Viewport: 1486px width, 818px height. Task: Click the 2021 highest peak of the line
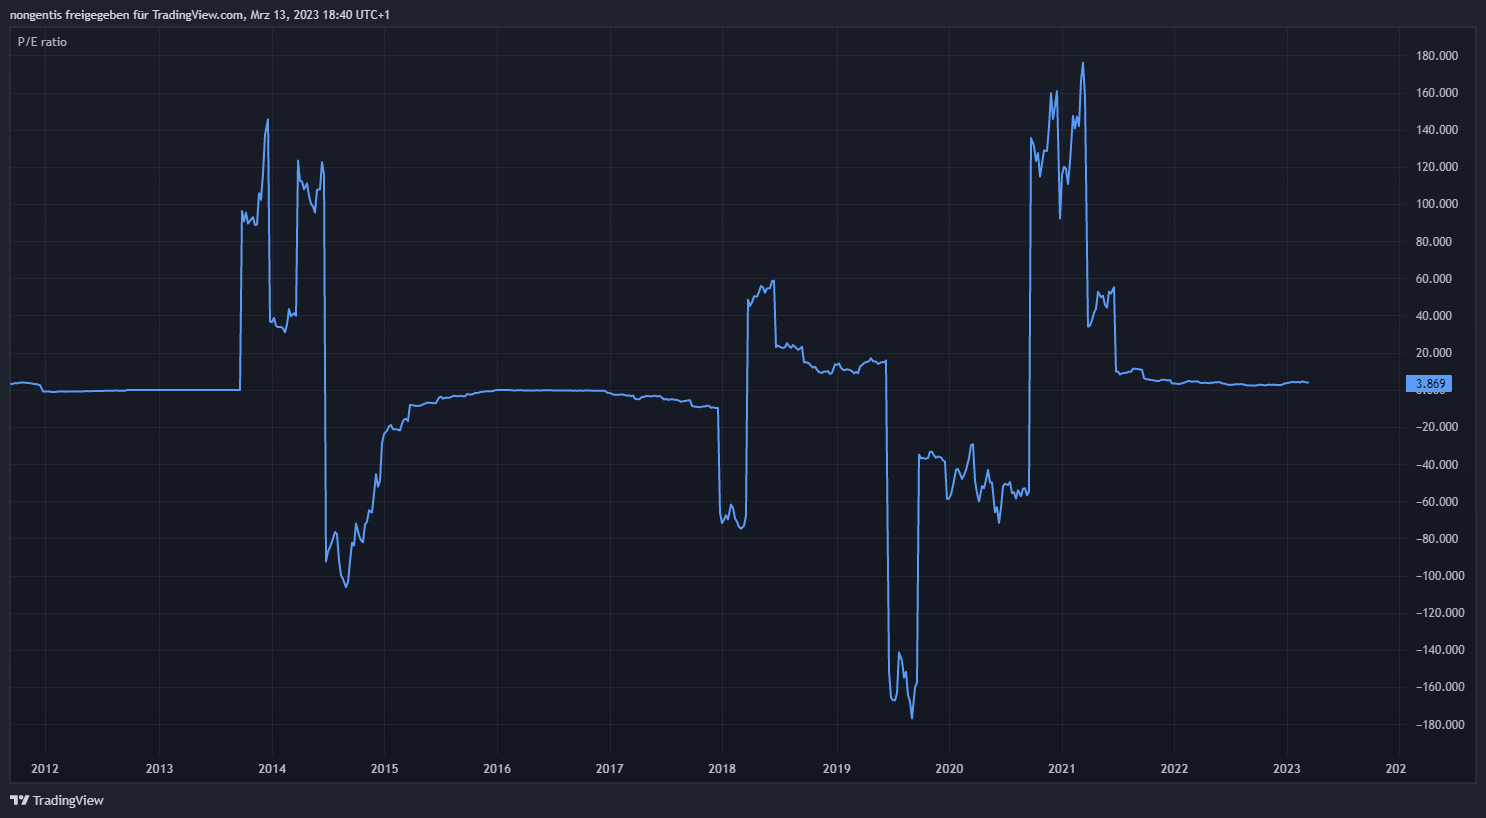[1083, 63]
